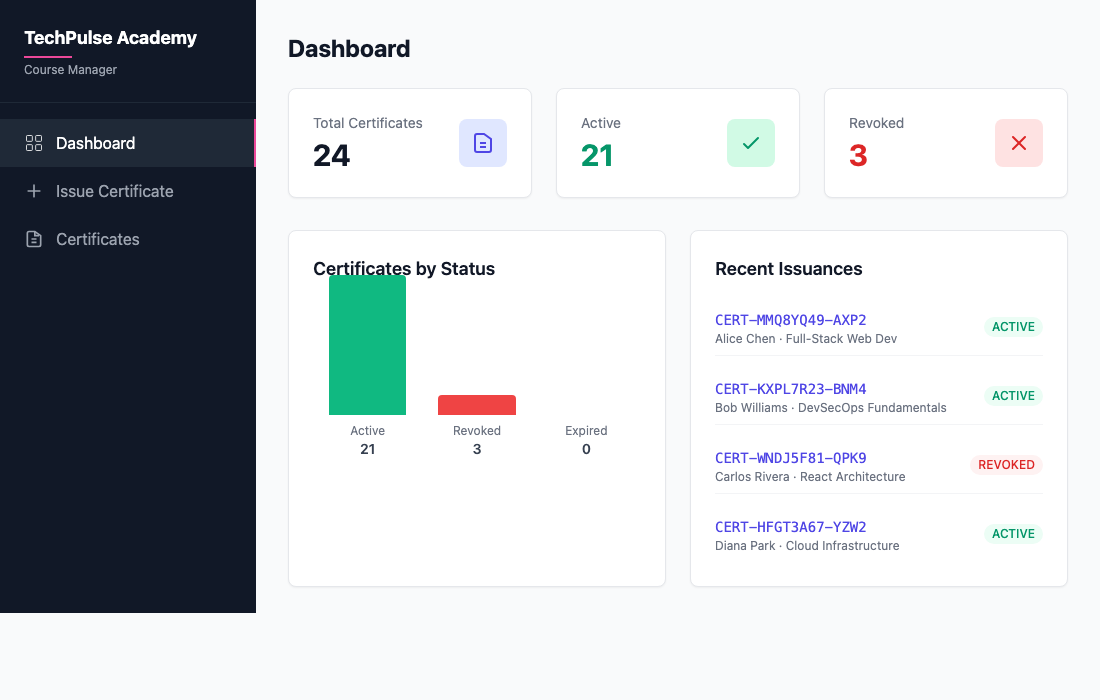Screen dimensions: 1100x700
Task: Click the TechPulse Academy logo
Action: pos(110,37)
